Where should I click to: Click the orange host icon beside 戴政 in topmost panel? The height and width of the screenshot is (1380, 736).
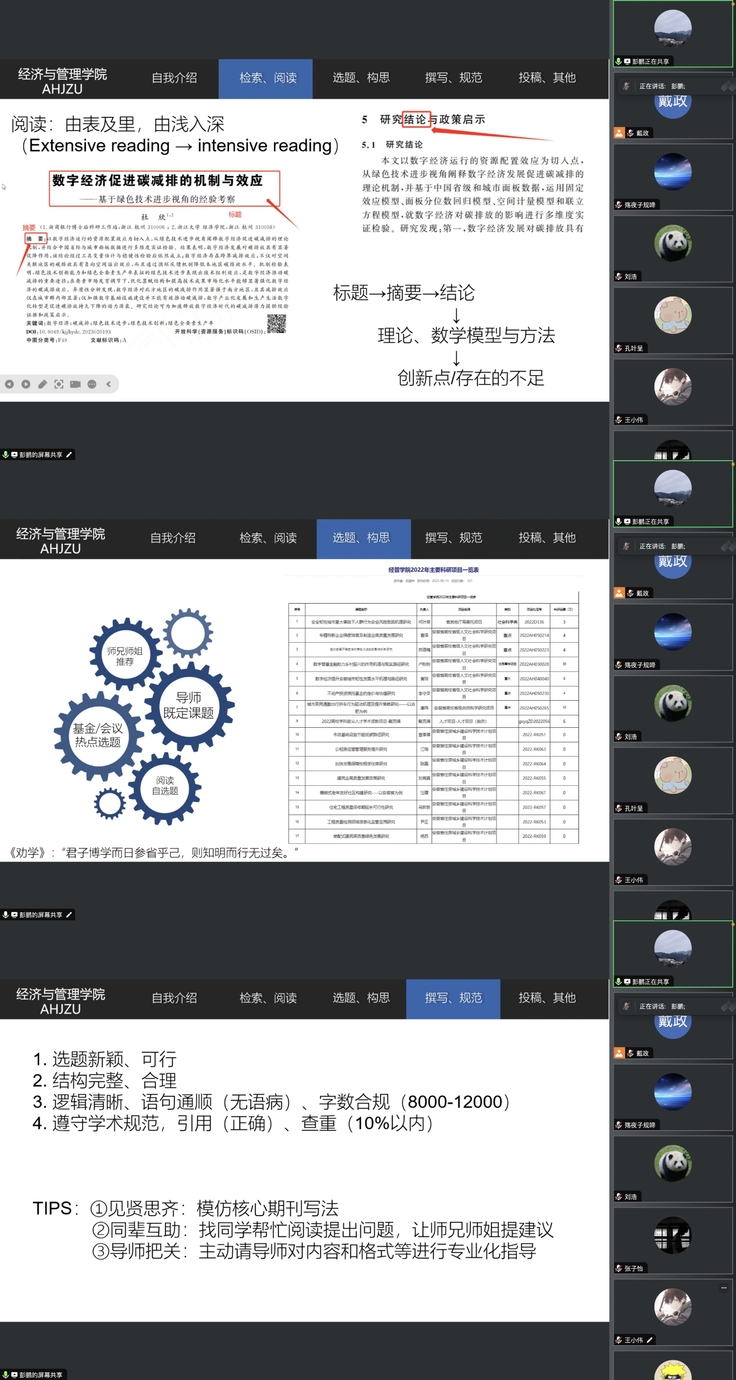[x=620, y=132]
